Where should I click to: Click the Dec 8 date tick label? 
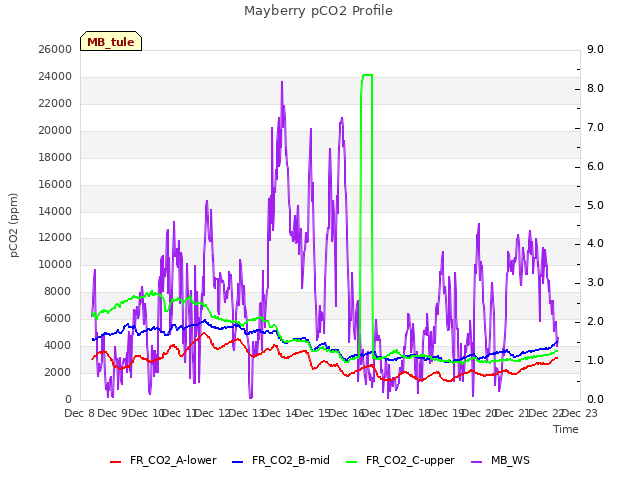[80, 413]
